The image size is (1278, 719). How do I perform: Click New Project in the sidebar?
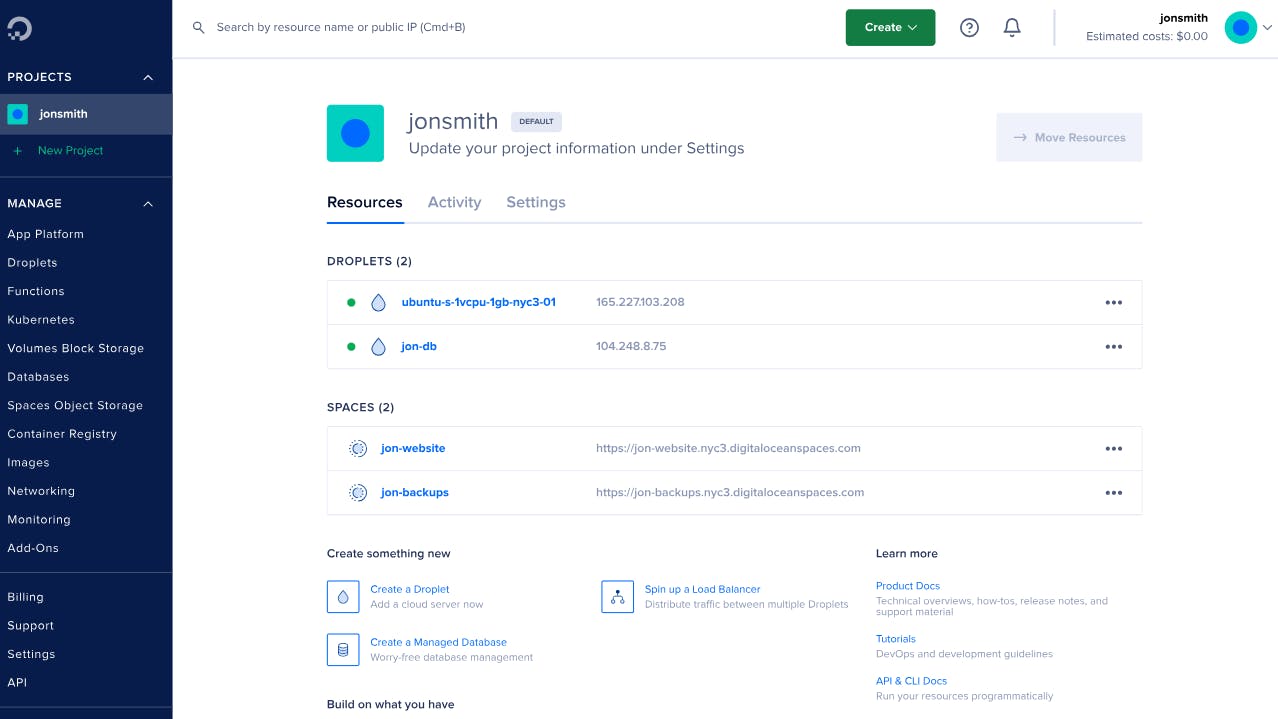click(70, 151)
